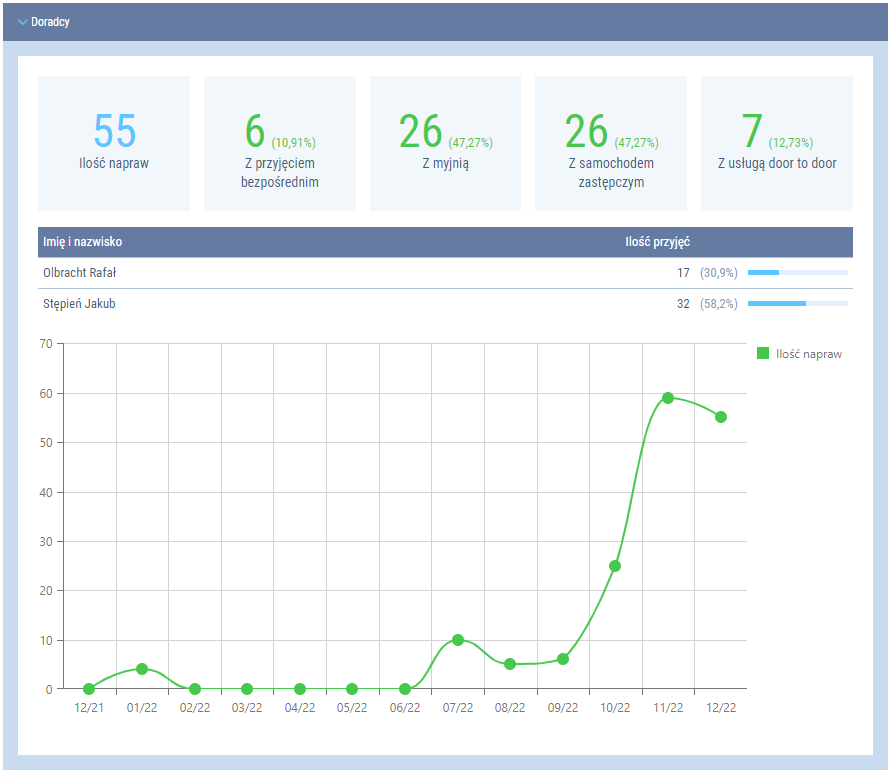The height and width of the screenshot is (773, 892).
Task: Open the Z samochodem zastępczym card
Action: point(611,143)
